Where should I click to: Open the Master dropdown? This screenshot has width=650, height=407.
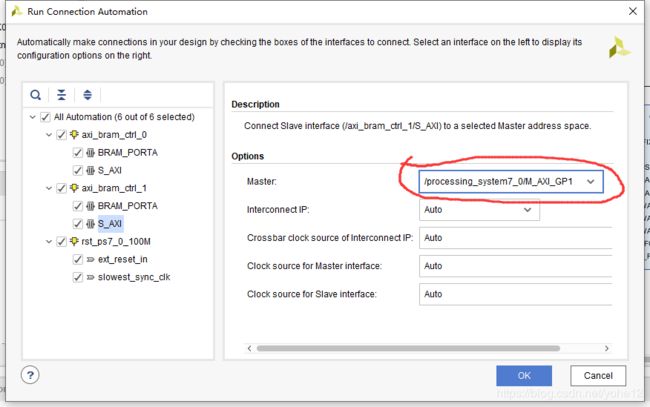[511, 182]
